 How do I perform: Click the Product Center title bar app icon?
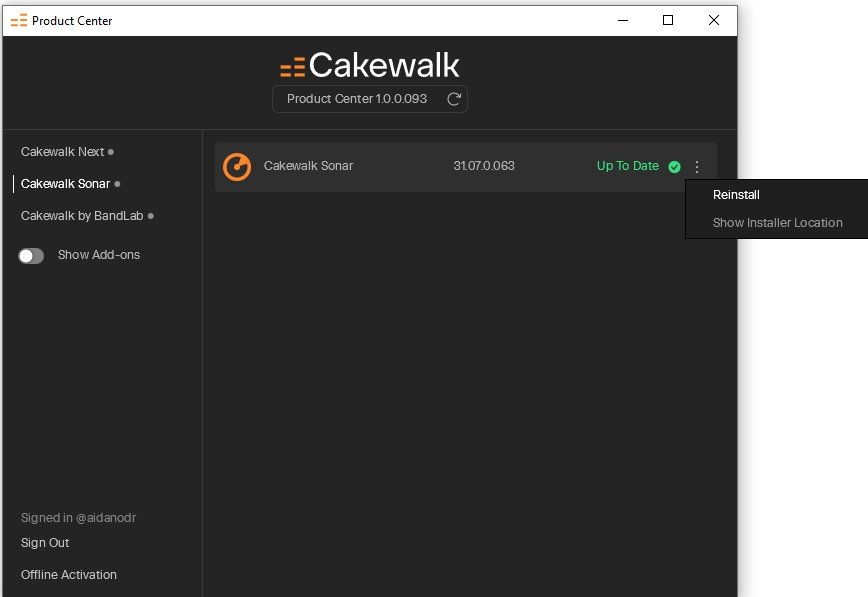(19, 21)
